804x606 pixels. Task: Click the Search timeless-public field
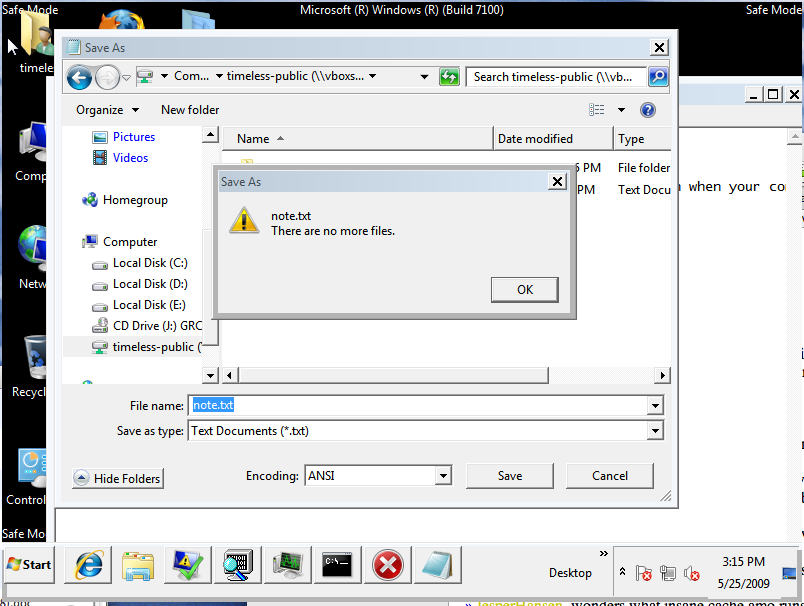pos(556,77)
